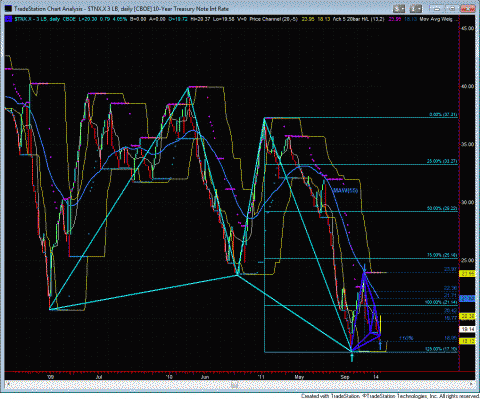Click the L=20.30 last price value
Screen dimensions: 480x399
click(x=88, y=19)
